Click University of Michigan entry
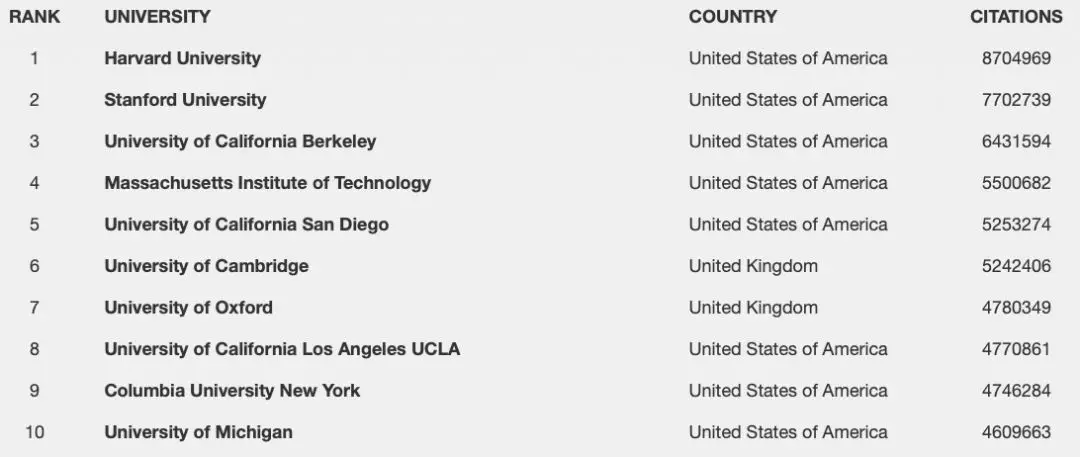This screenshot has height=457, width=1080. [198, 432]
